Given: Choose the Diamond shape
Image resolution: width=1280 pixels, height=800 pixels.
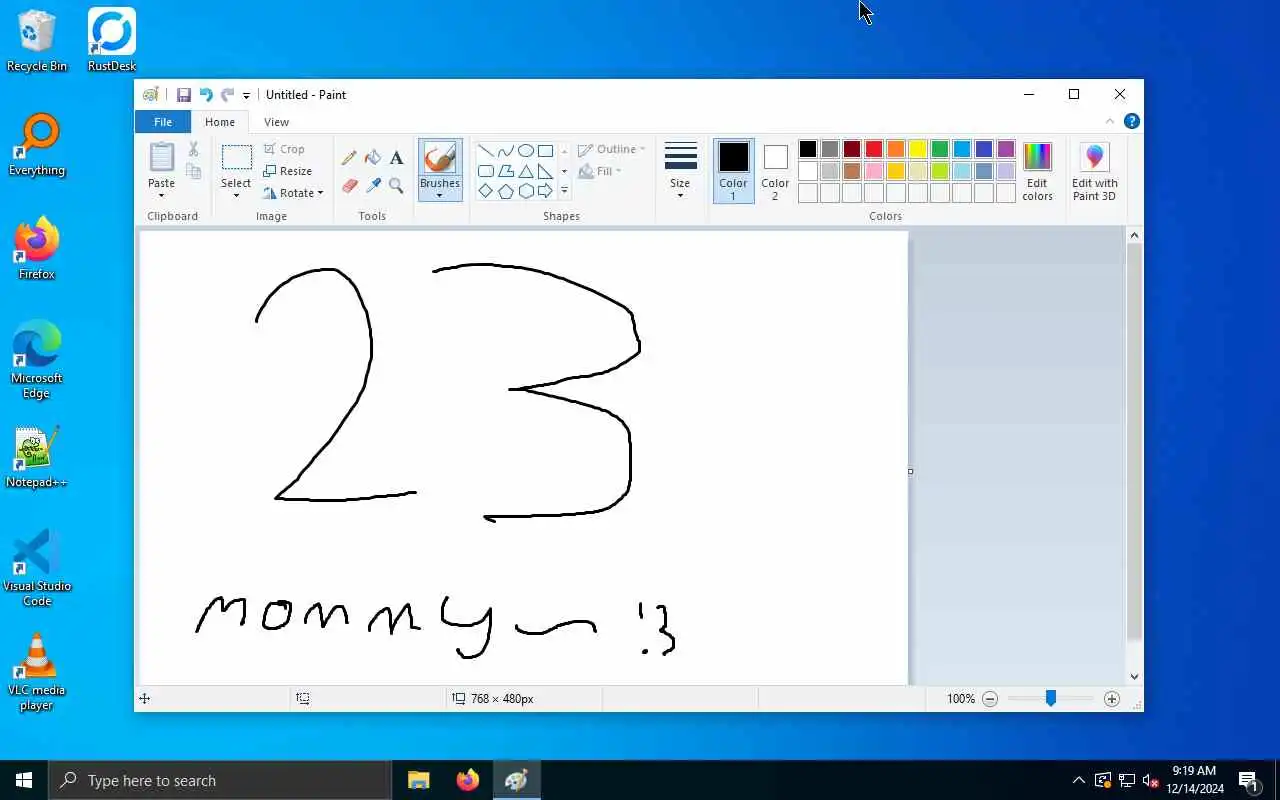Looking at the screenshot, I should click(485, 191).
